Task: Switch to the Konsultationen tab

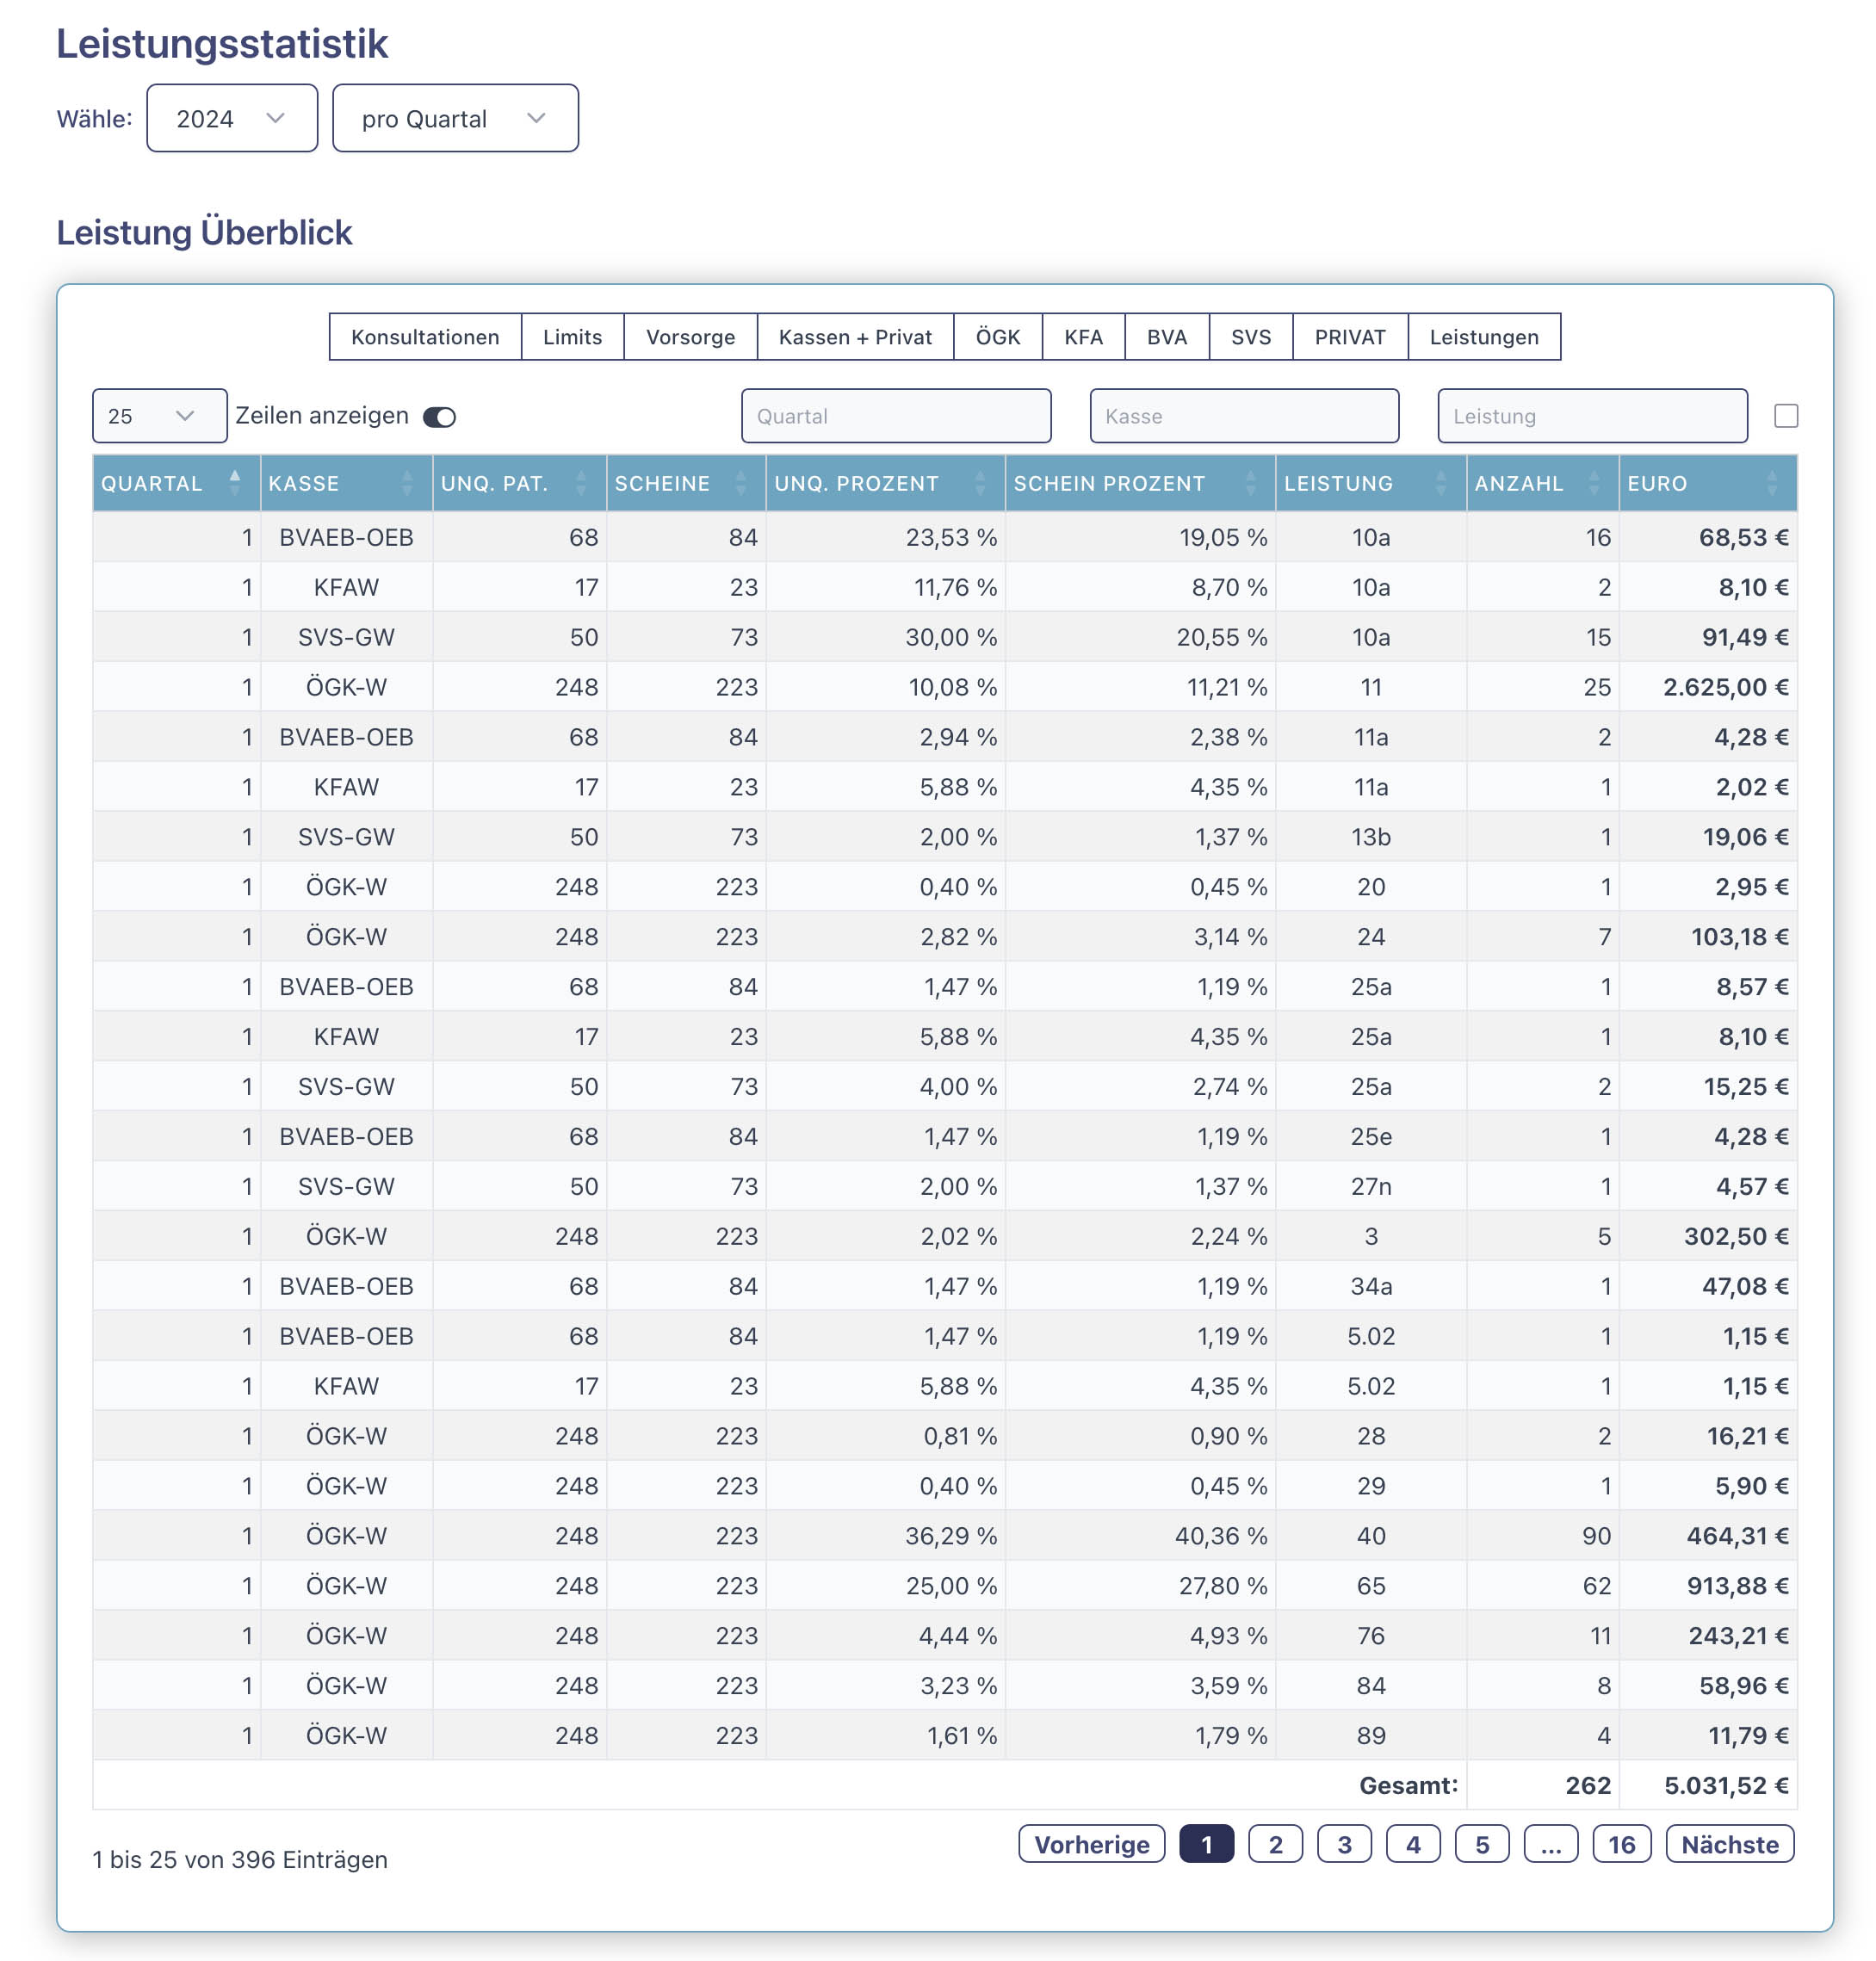Action: [425, 337]
